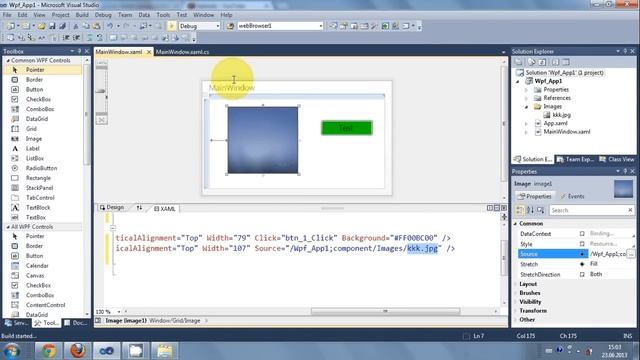Collapse the Common WPF Controls group
Image resolution: width=640 pixels, height=360 pixels.
8,60
